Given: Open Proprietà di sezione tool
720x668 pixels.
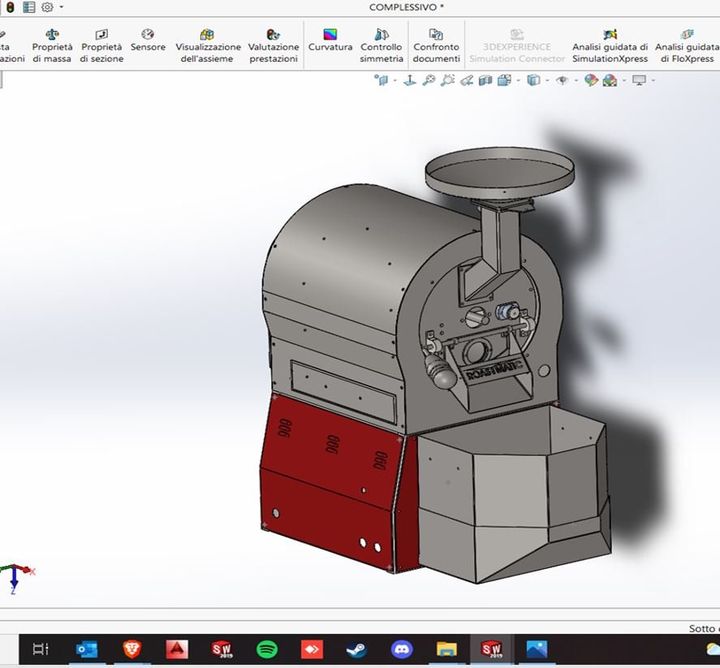Looking at the screenshot, I should [101, 46].
